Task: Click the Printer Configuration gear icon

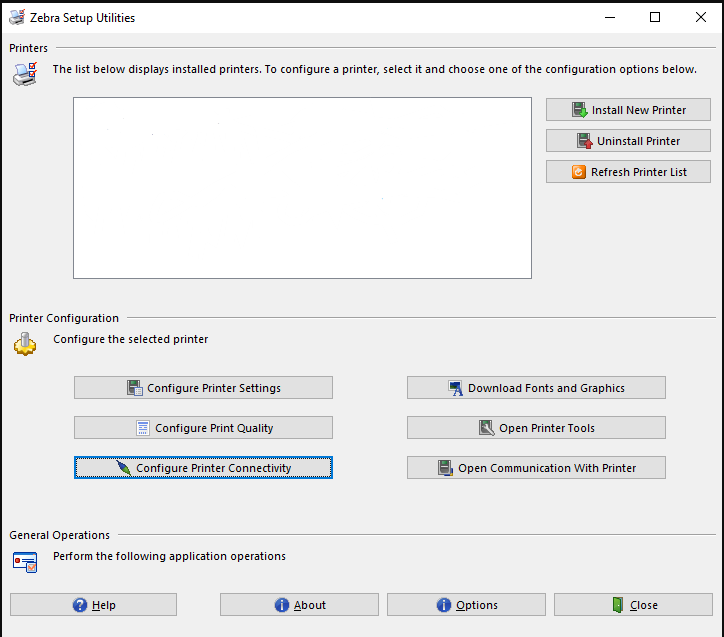Action: tap(24, 345)
